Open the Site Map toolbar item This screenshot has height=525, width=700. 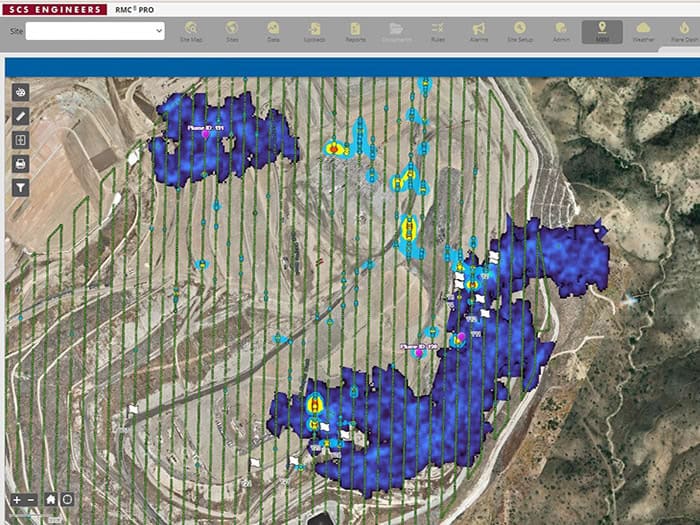click(190, 32)
